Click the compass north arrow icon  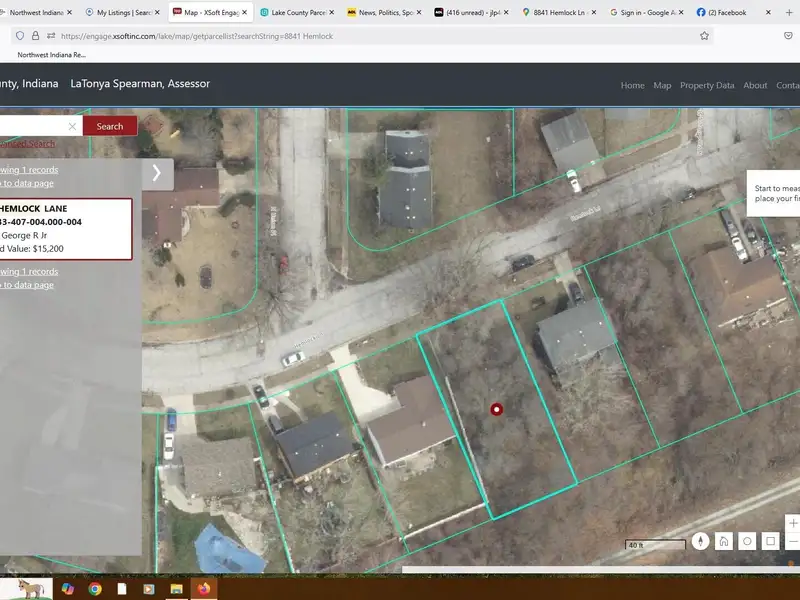700,541
